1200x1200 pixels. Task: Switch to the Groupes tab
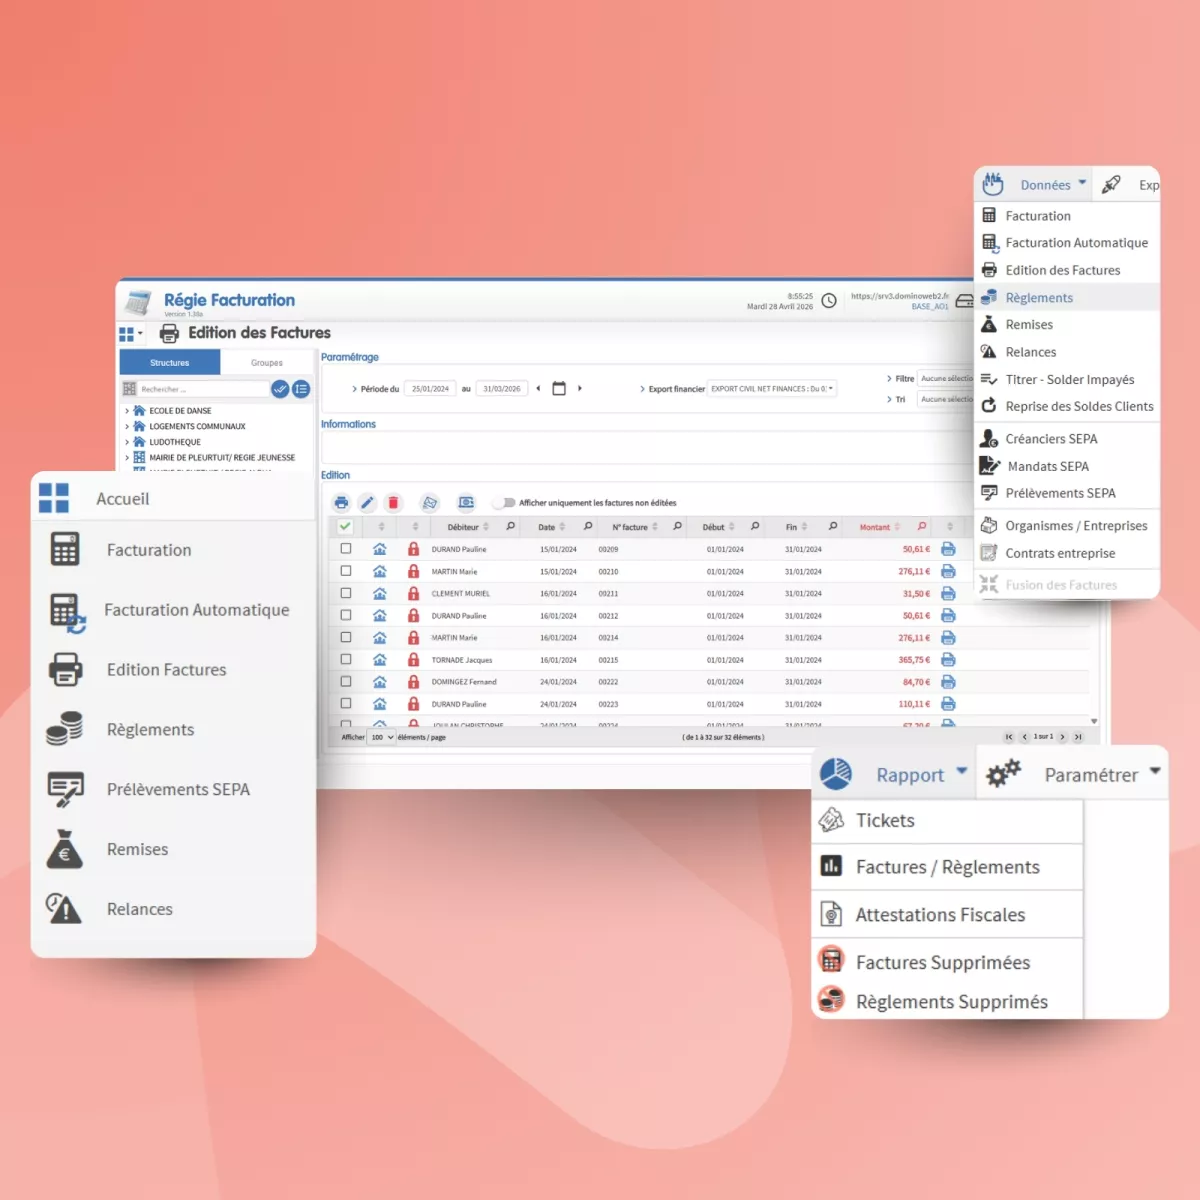pos(266,363)
